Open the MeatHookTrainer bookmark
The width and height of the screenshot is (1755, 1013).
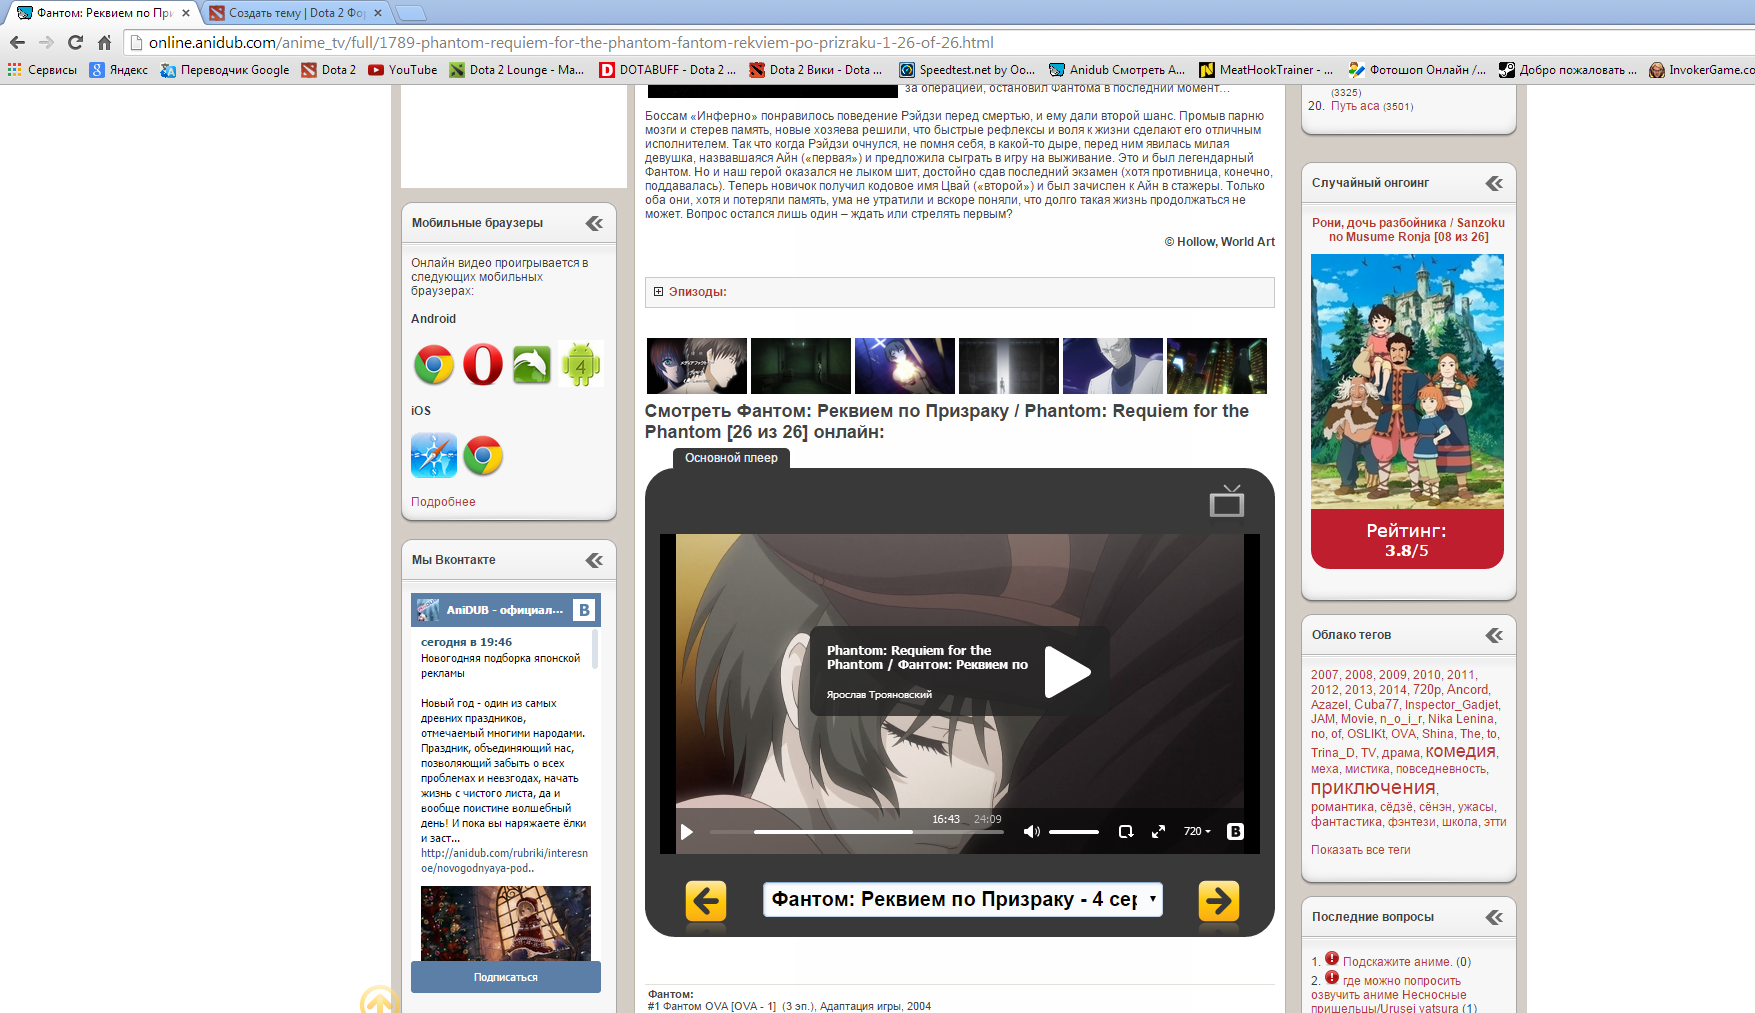[x=1266, y=70]
